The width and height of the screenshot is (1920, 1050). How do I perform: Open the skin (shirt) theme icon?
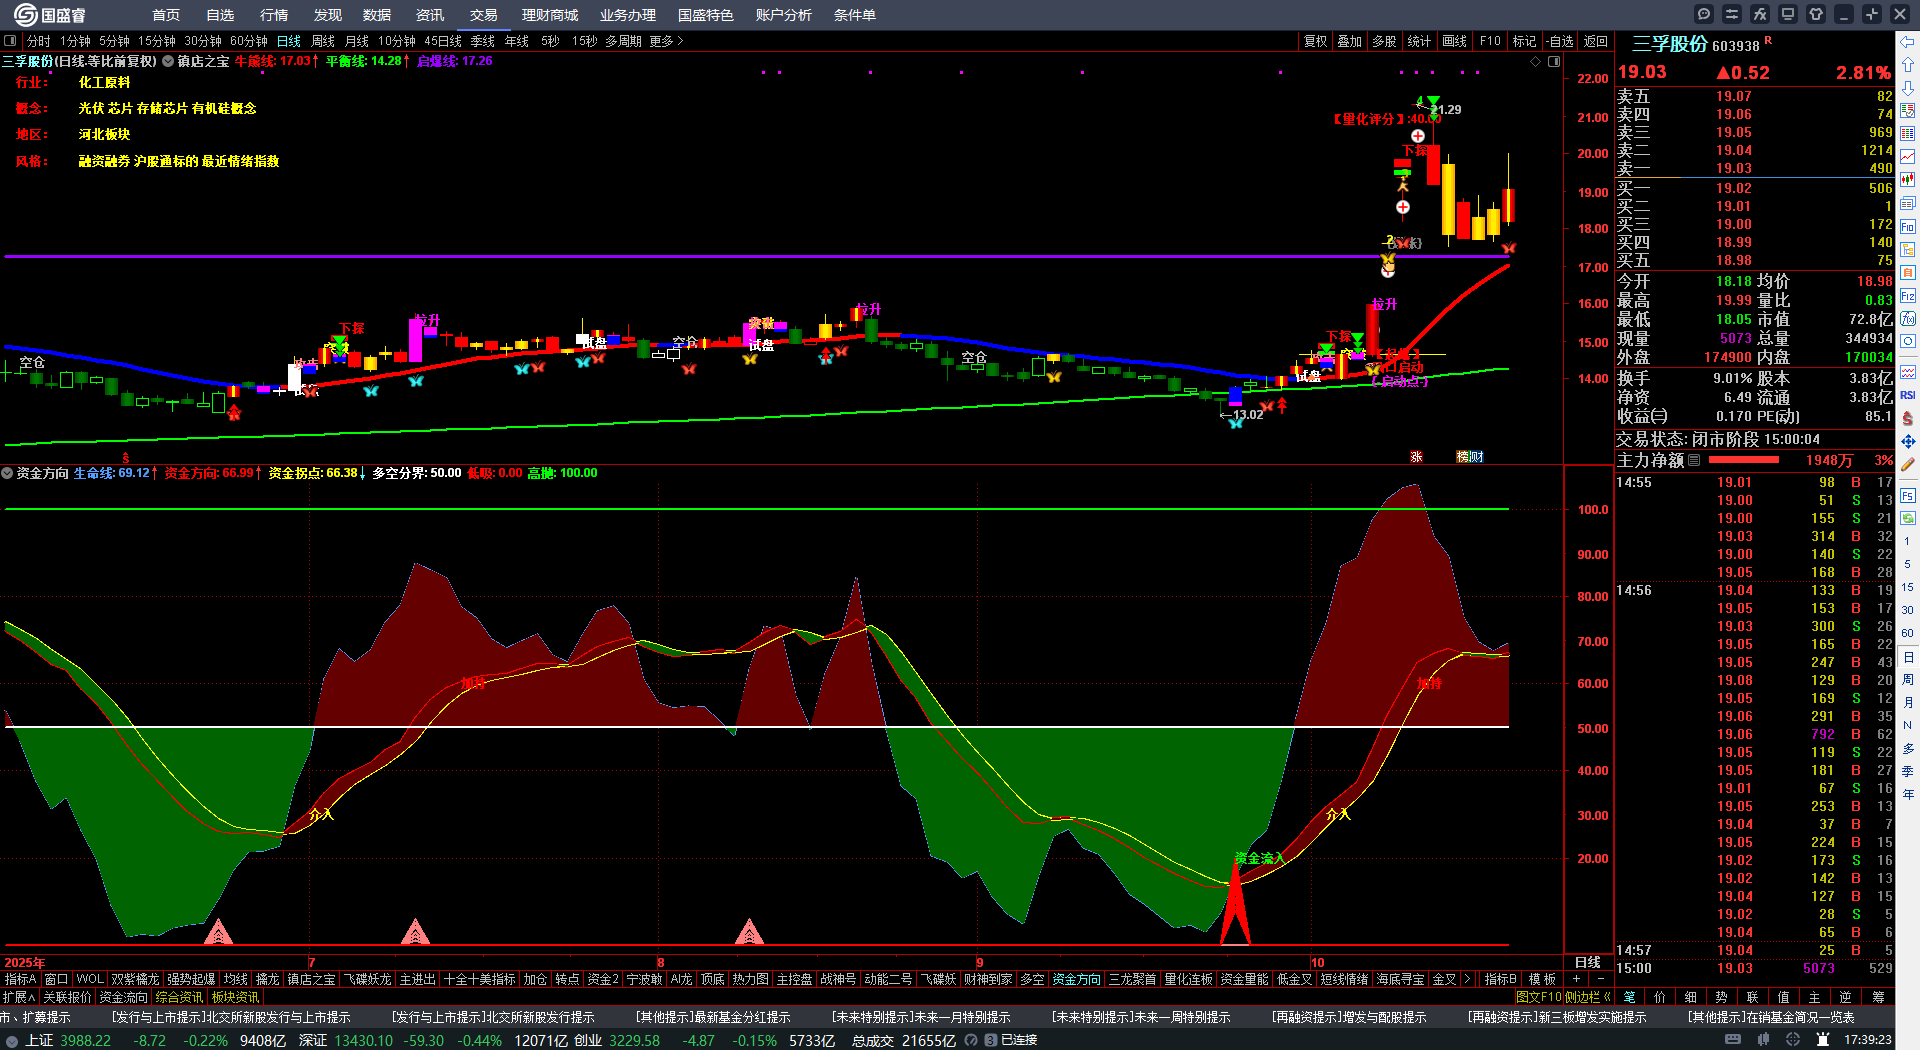pos(1816,14)
